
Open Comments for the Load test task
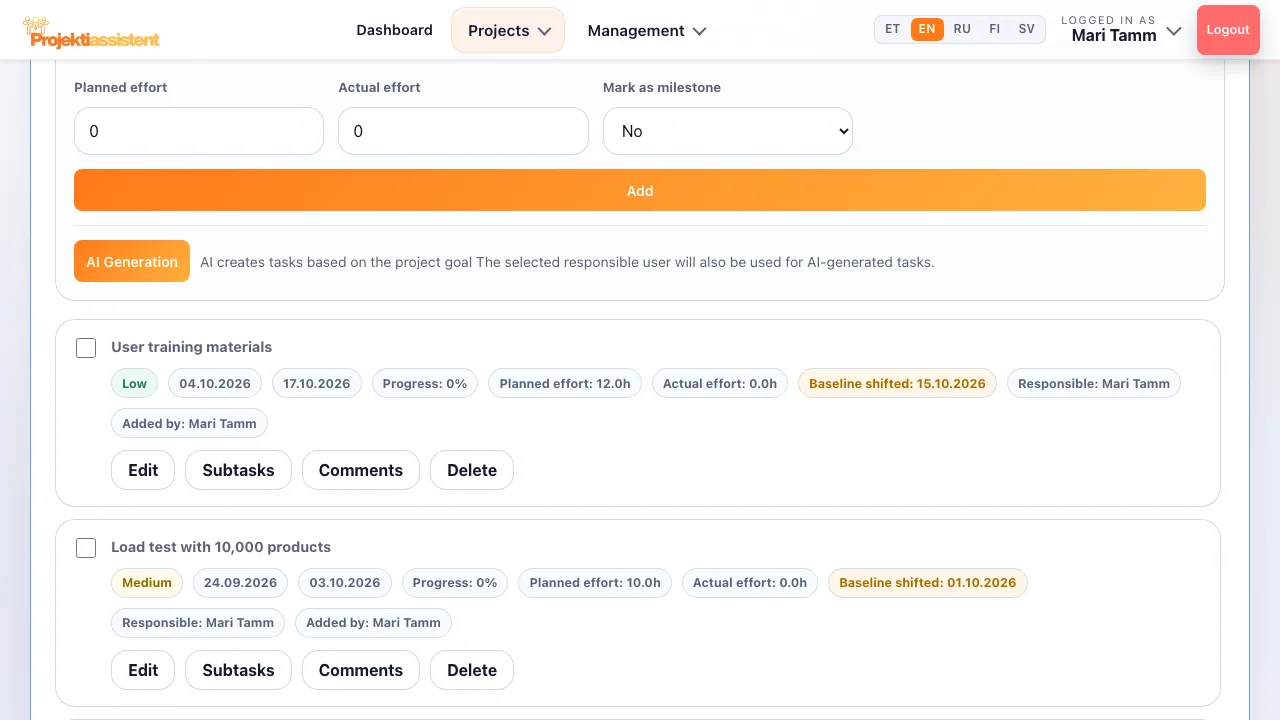(x=361, y=670)
